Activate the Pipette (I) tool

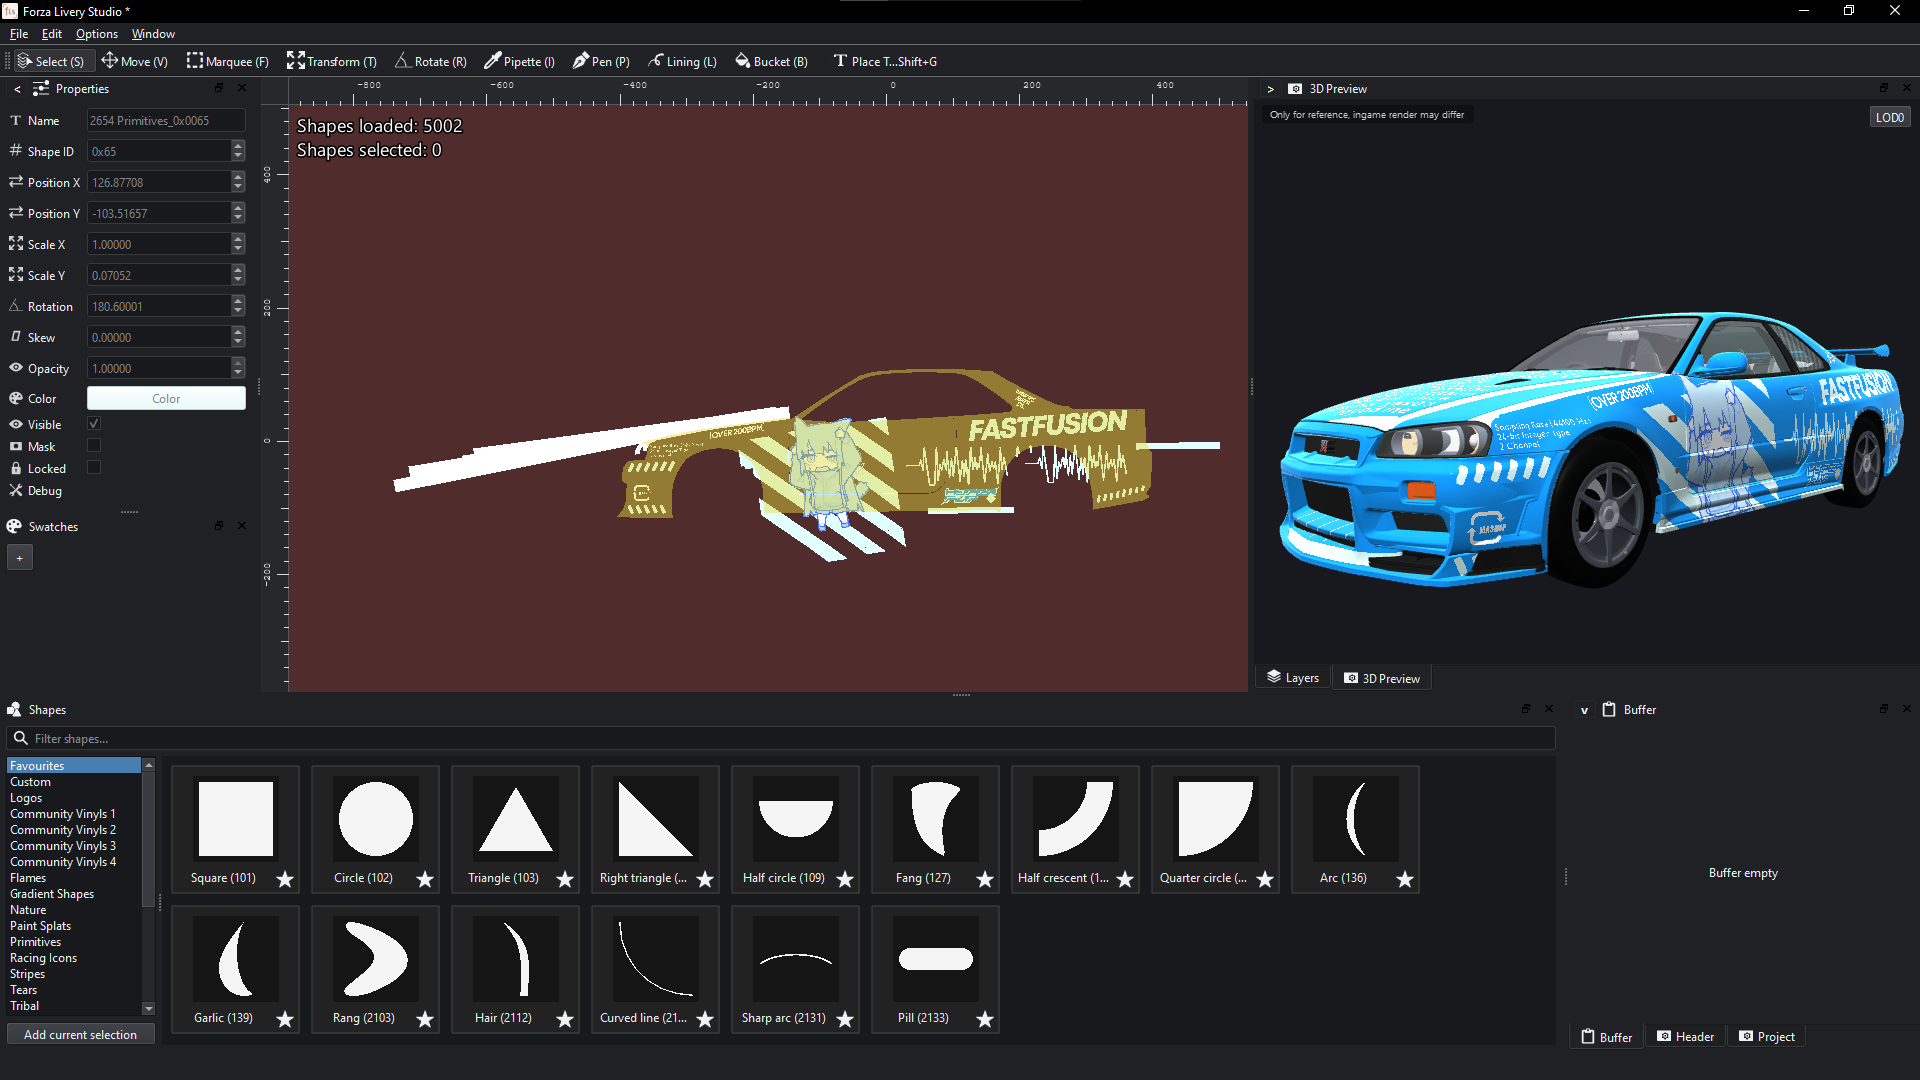(519, 61)
